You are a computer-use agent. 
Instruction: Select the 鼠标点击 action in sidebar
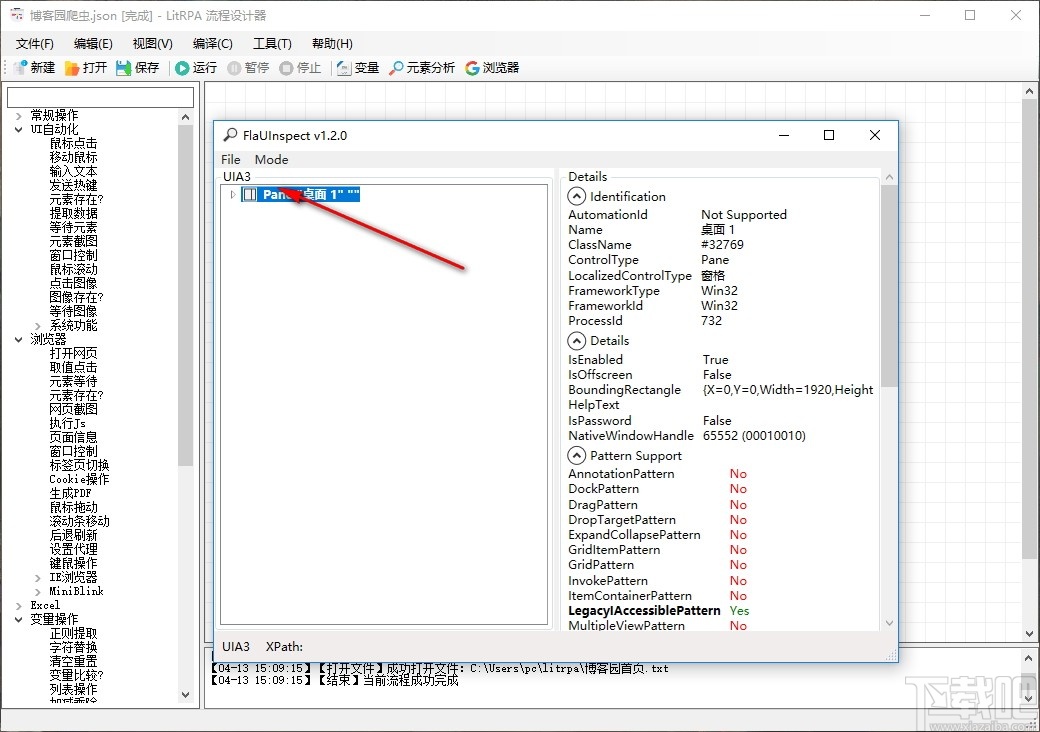click(x=72, y=143)
